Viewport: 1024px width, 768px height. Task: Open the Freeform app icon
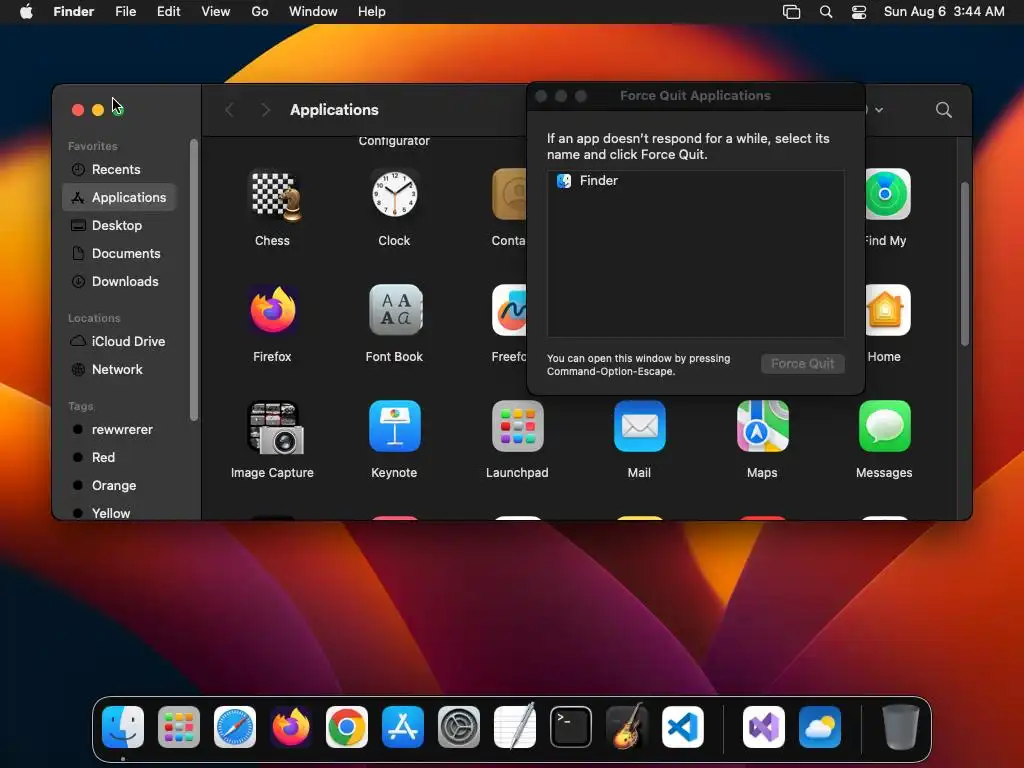click(x=509, y=310)
